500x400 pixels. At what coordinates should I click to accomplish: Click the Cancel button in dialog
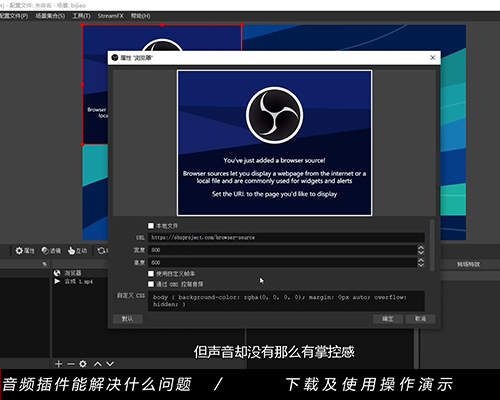click(420, 319)
